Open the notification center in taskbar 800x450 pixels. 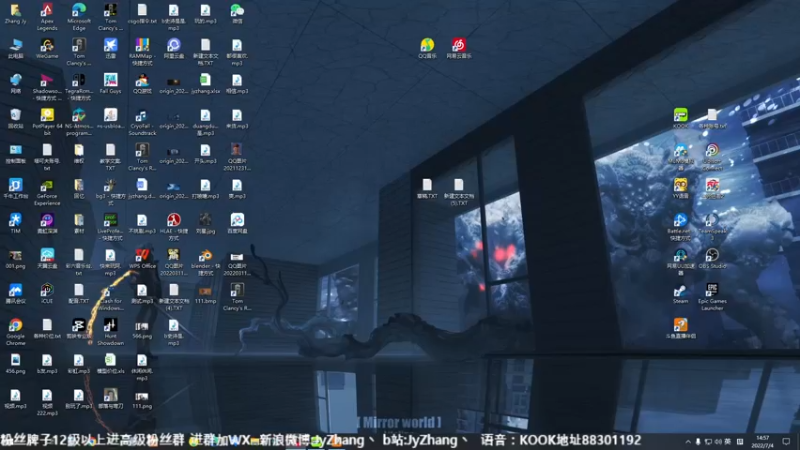click(x=786, y=441)
